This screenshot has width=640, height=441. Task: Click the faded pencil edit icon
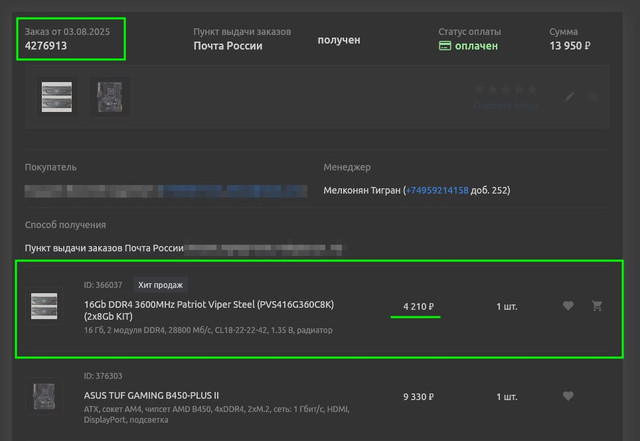569,97
